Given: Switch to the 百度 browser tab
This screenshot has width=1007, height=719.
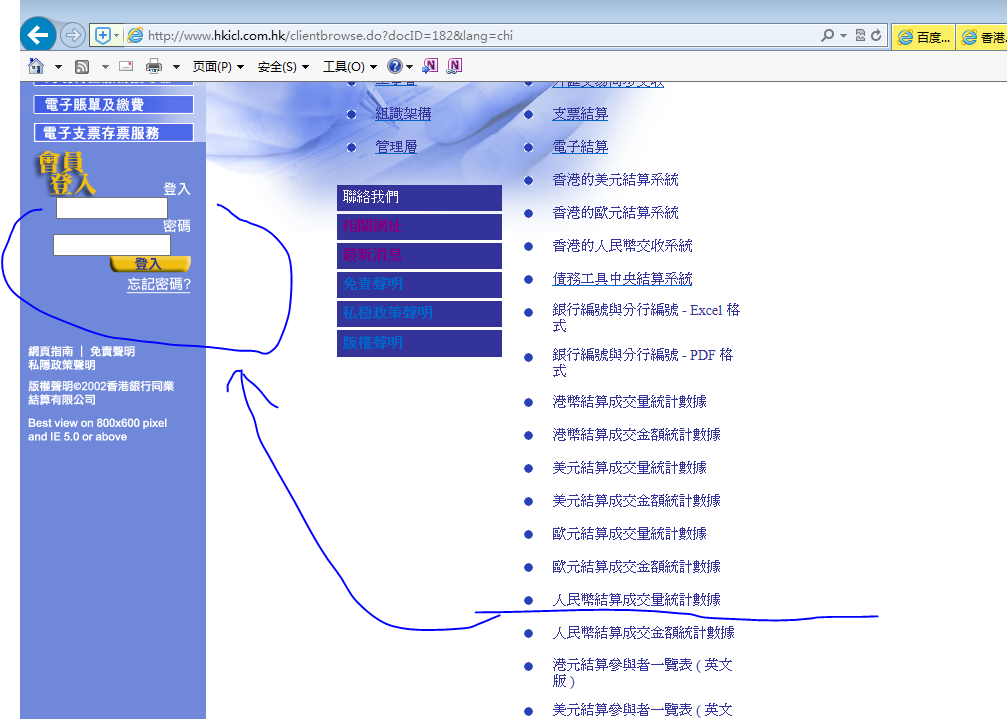Looking at the screenshot, I should pos(924,37).
